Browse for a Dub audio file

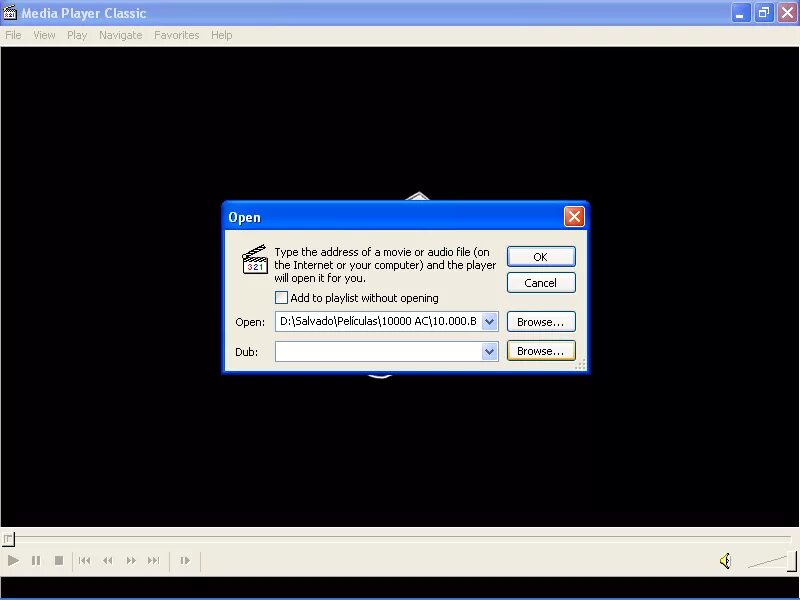[541, 351]
